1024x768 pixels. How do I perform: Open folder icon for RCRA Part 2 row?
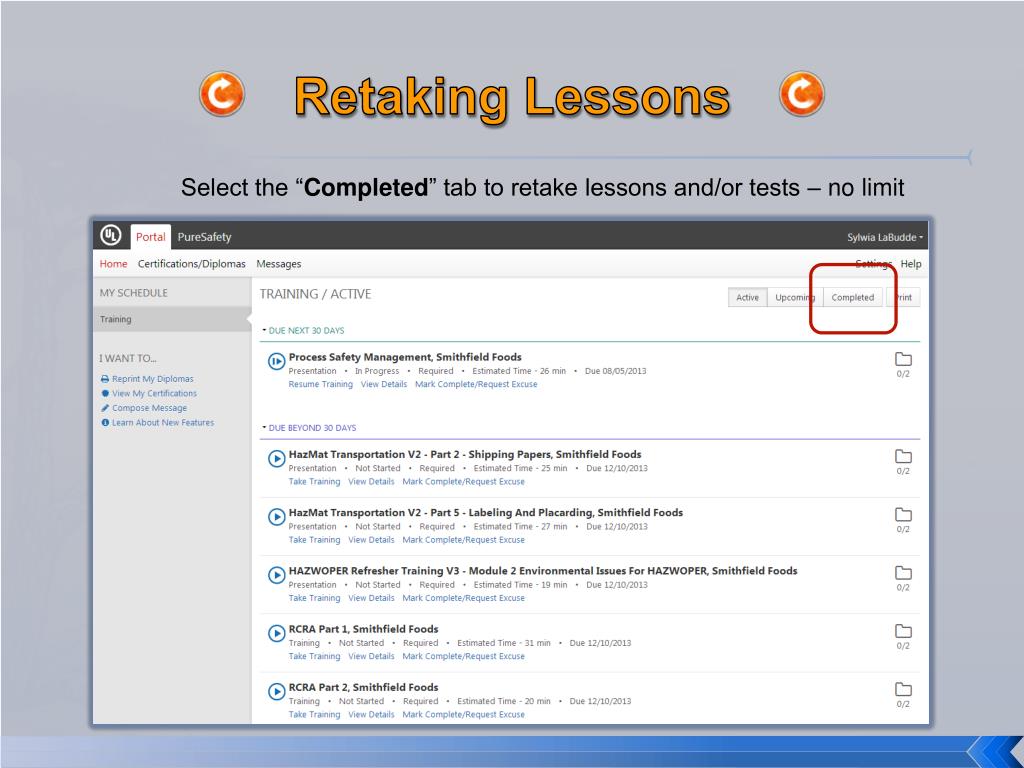click(903, 689)
